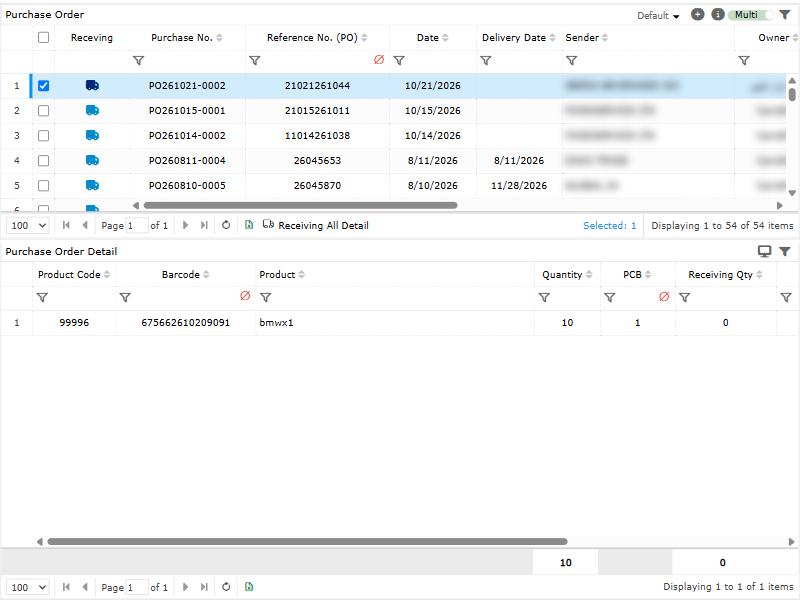Sort by Purchase No. column
Screen dimensions: 800x600
pyautogui.click(x=187, y=37)
